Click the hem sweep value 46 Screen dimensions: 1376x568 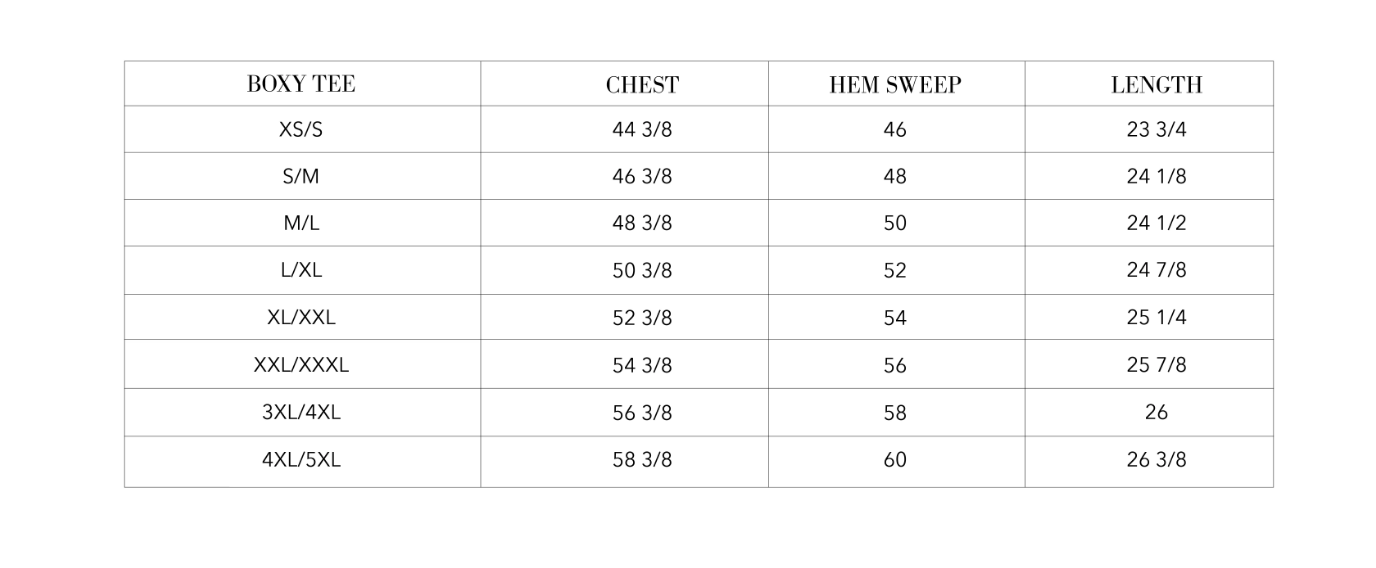tap(895, 130)
